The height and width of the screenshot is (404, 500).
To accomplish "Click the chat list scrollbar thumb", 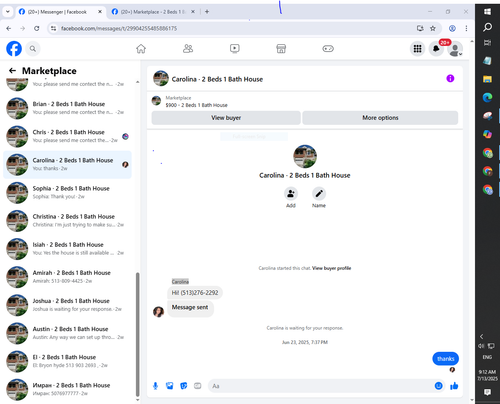I will pyautogui.click(x=137, y=334).
